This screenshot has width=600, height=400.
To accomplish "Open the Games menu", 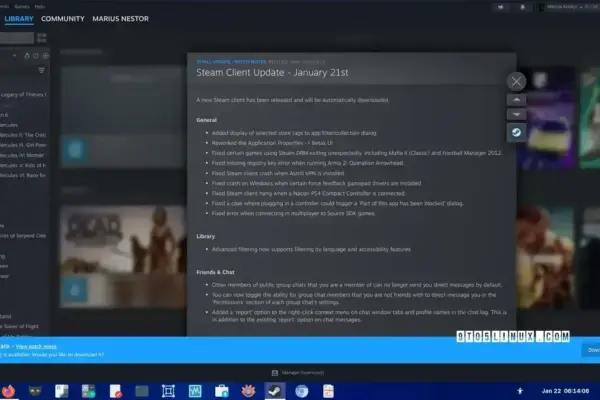I will (22, 7).
